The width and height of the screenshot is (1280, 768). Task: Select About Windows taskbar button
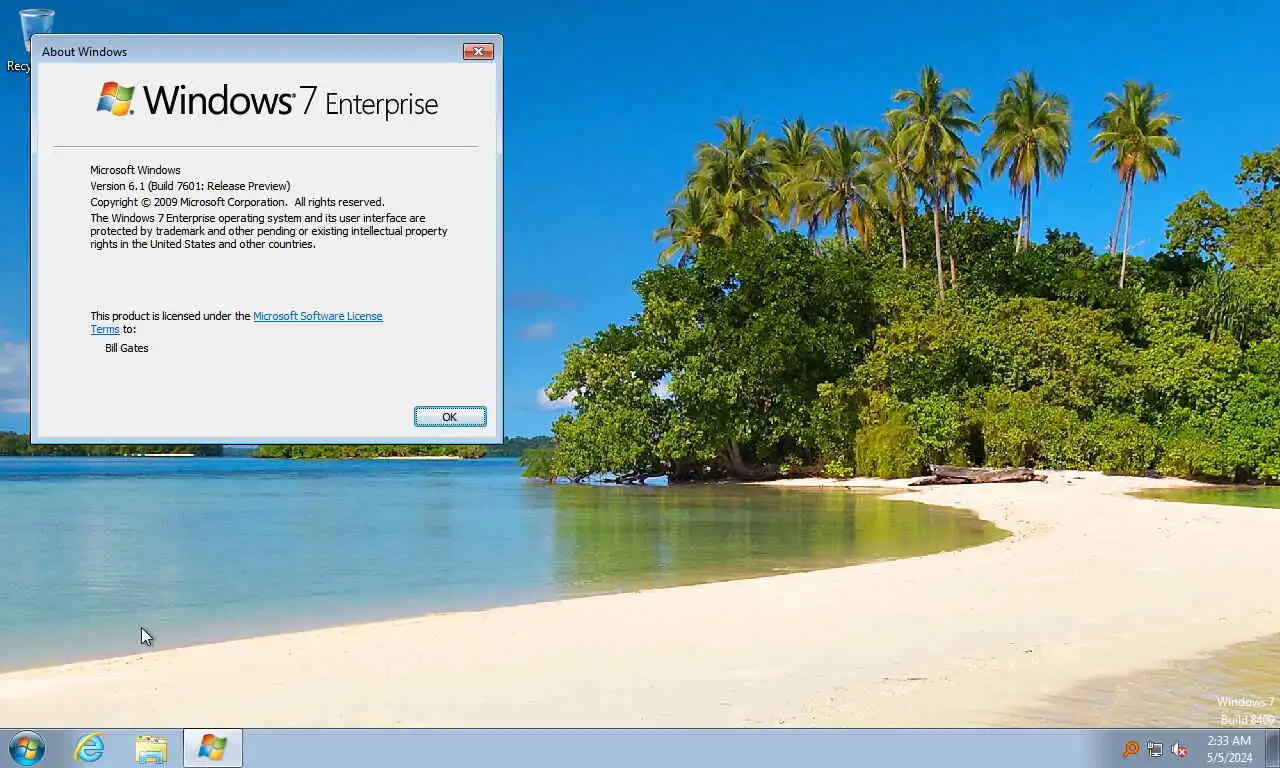[213, 748]
